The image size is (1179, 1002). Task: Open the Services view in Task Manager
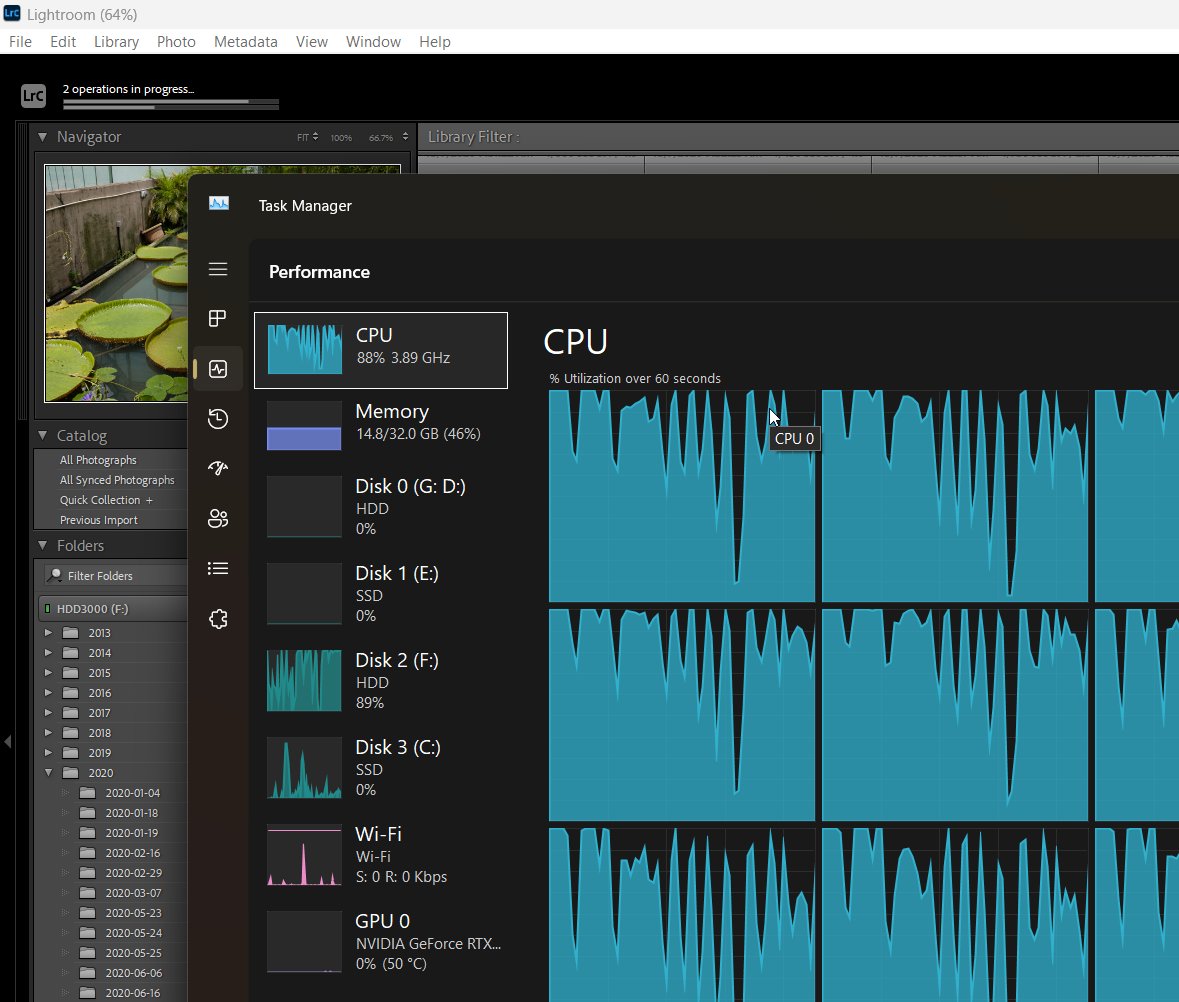pos(218,618)
